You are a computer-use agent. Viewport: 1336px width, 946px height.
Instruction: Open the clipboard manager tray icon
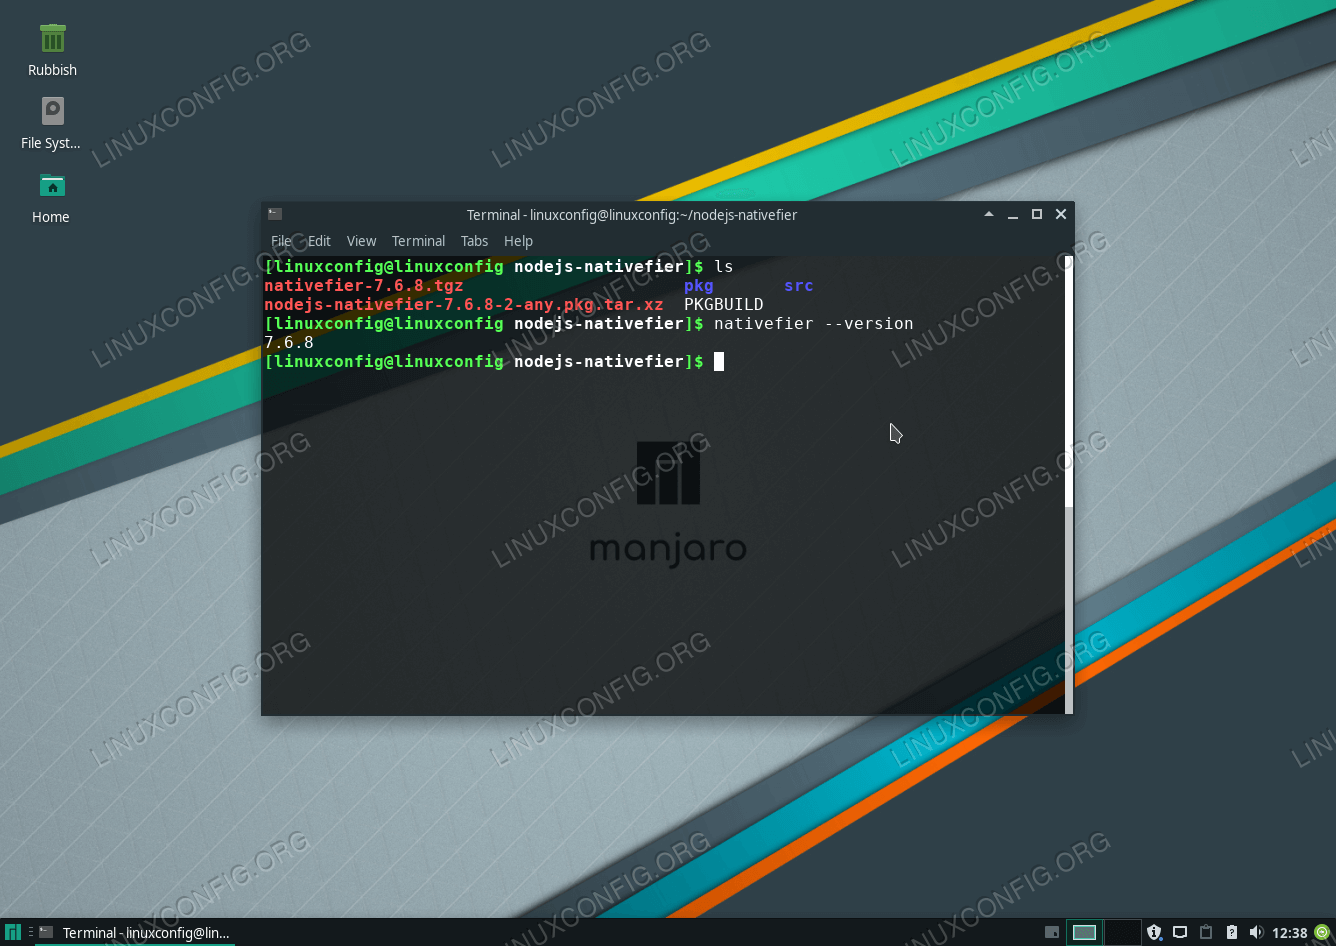tap(1206, 932)
